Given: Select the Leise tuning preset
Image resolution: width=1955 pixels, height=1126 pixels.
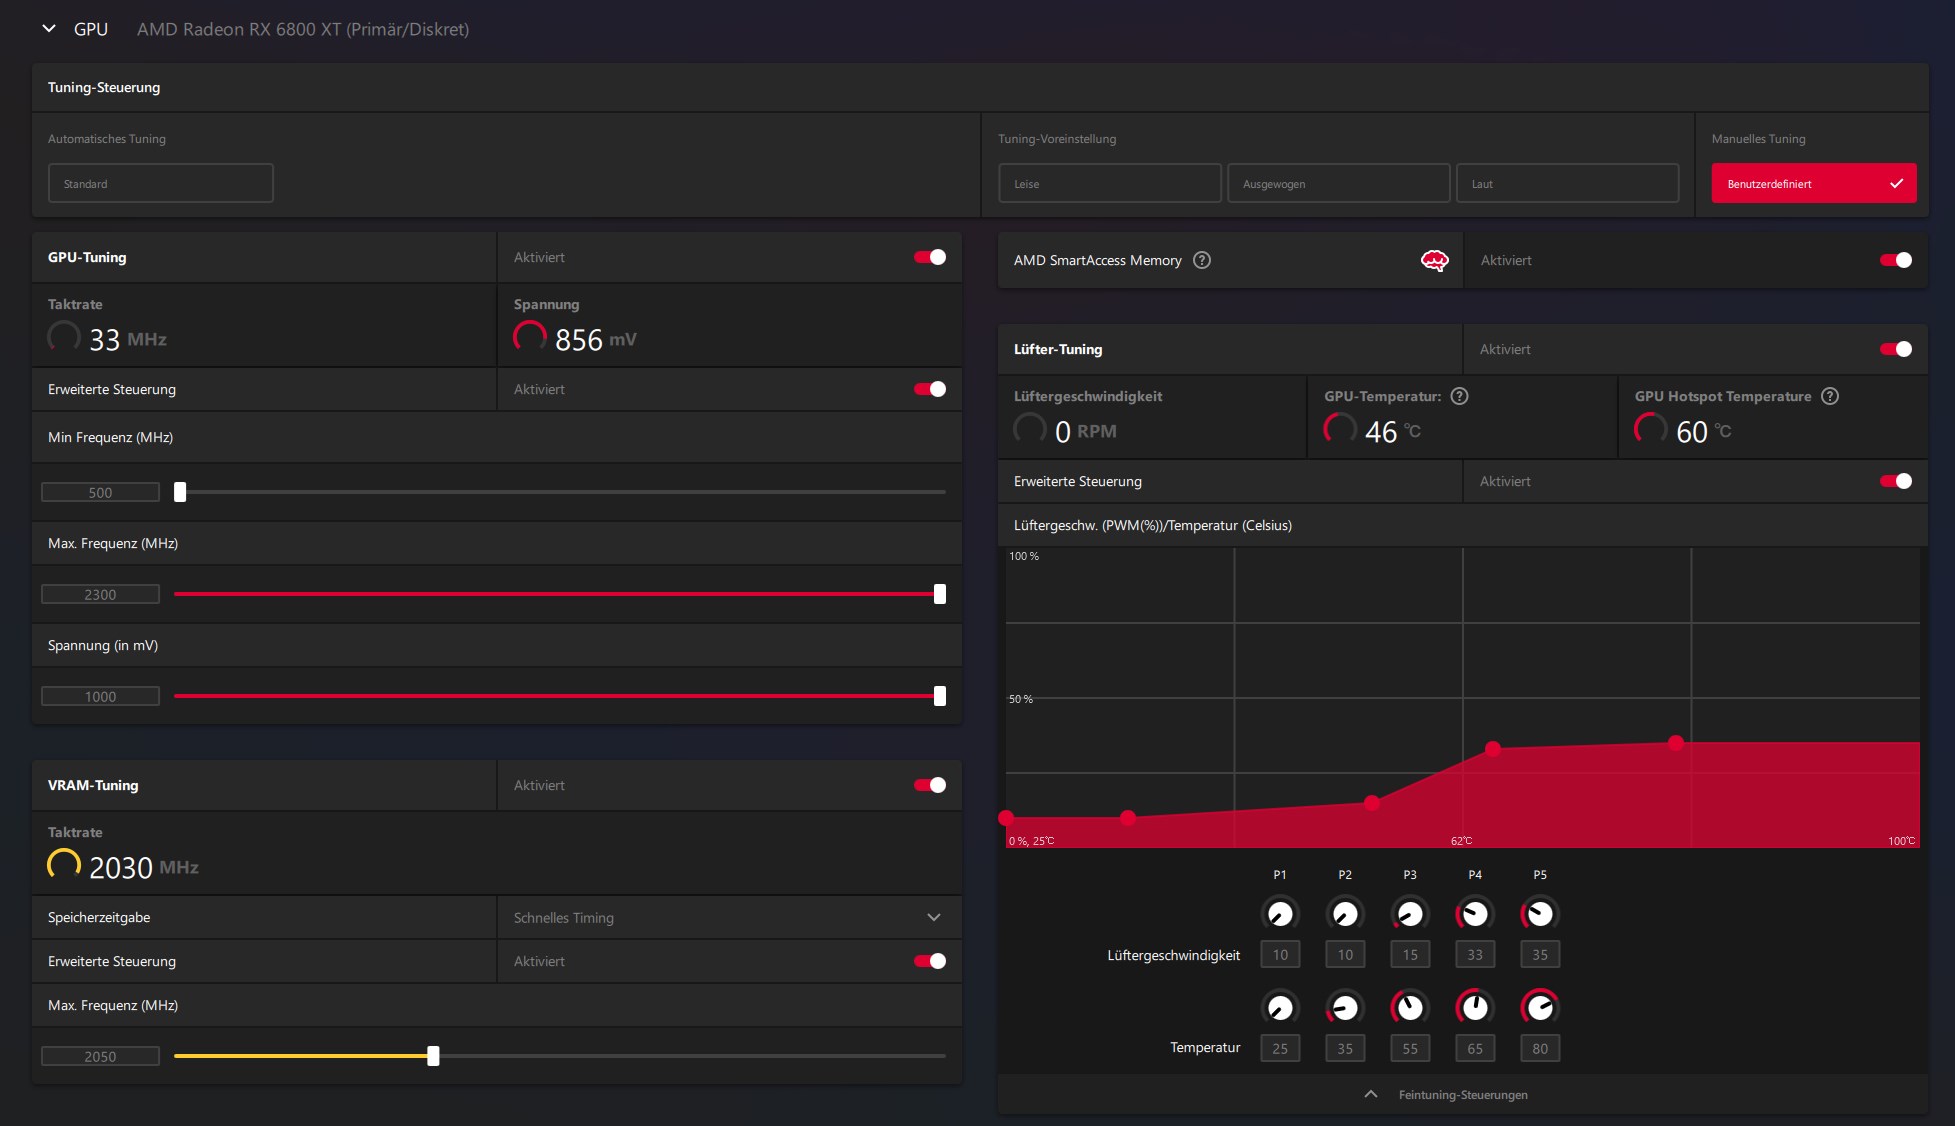Looking at the screenshot, I should coord(1109,184).
